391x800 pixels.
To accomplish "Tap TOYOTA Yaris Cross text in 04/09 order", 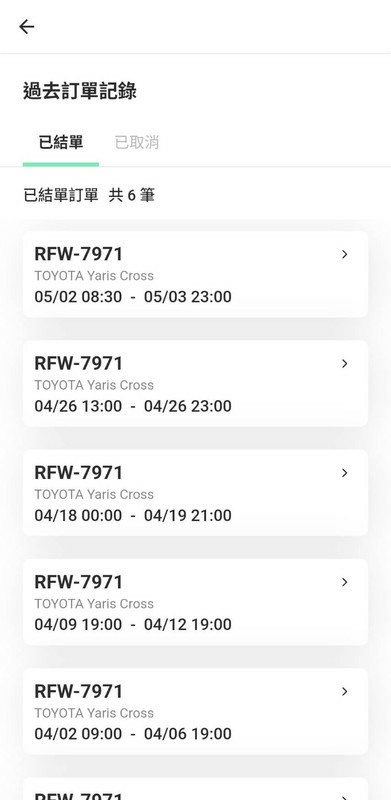I will tap(94, 604).
